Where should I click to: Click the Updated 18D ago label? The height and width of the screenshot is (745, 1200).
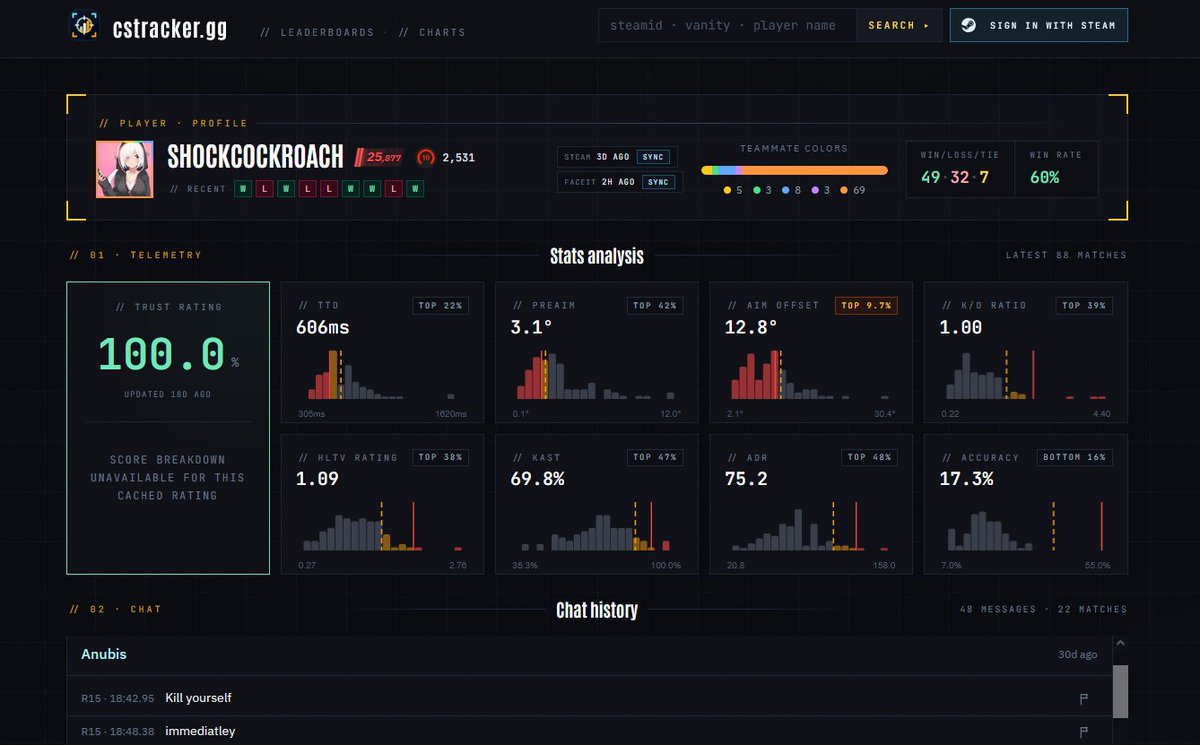[x=168, y=394]
